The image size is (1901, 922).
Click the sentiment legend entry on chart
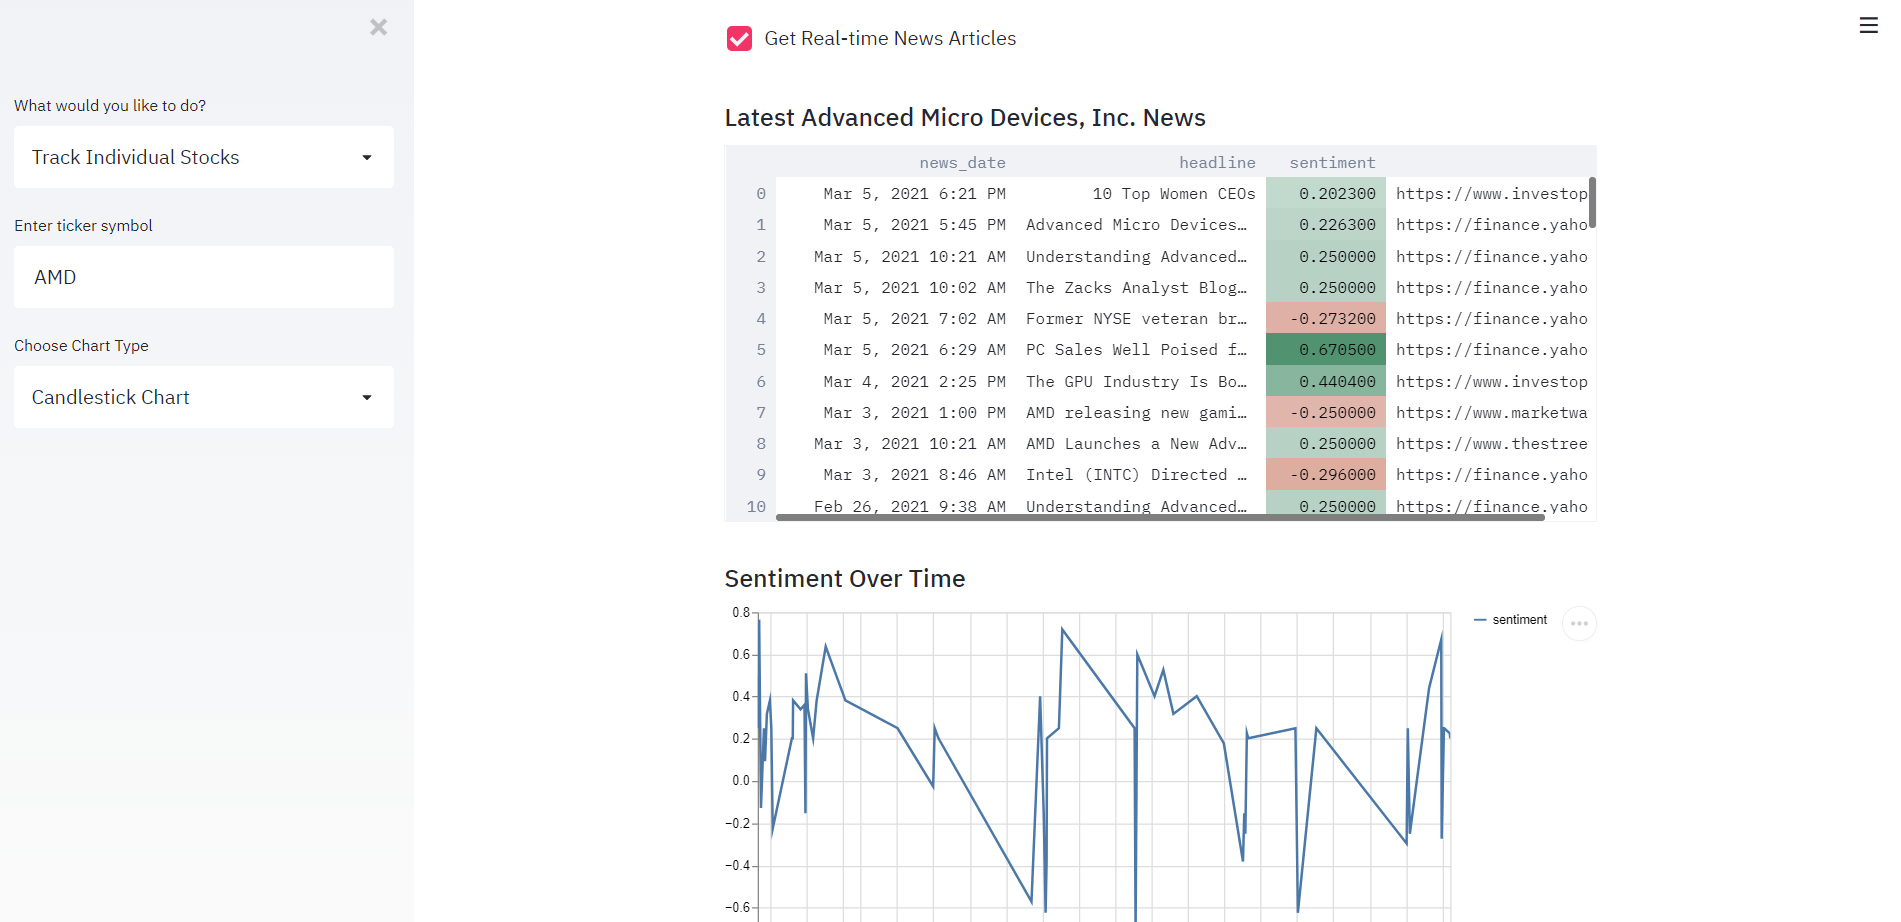[1511, 620]
